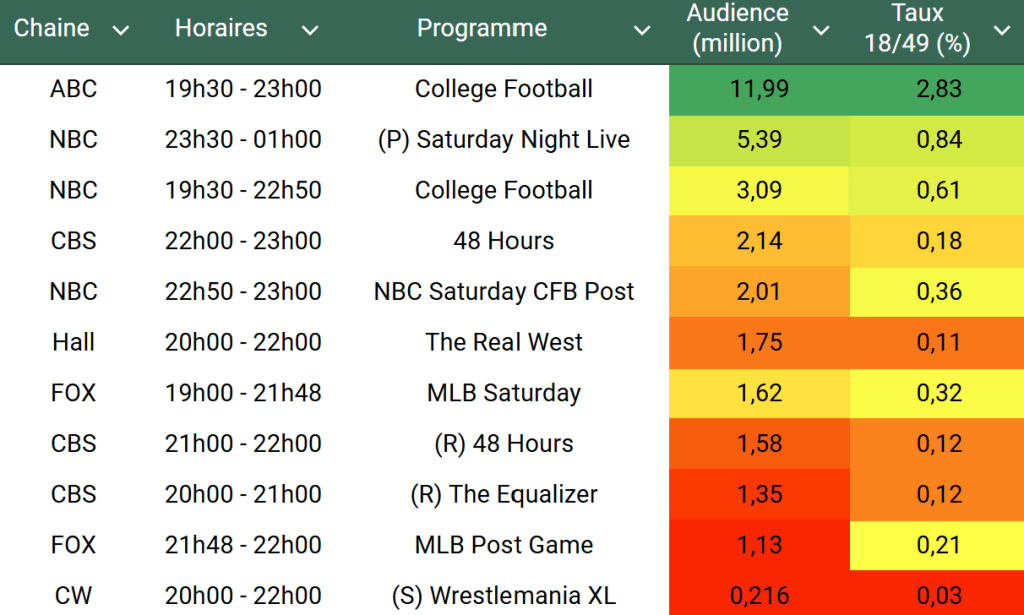The height and width of the screenshot is (615, 1024).
Task: Click The Real West programme cell
Action: pos(504,342)
